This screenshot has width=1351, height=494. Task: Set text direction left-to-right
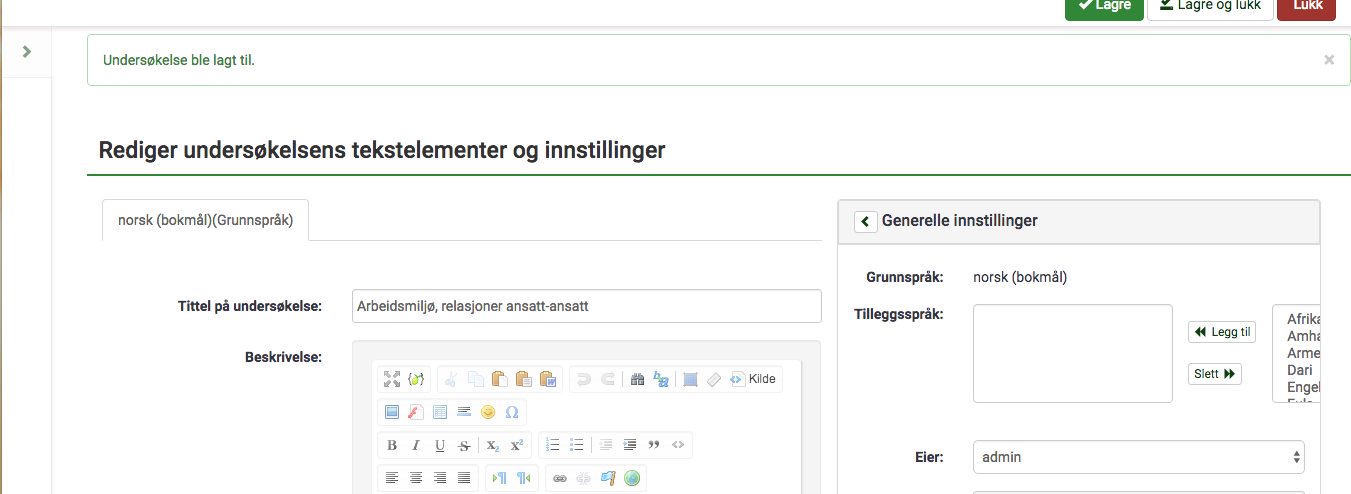tap(499, 478)
